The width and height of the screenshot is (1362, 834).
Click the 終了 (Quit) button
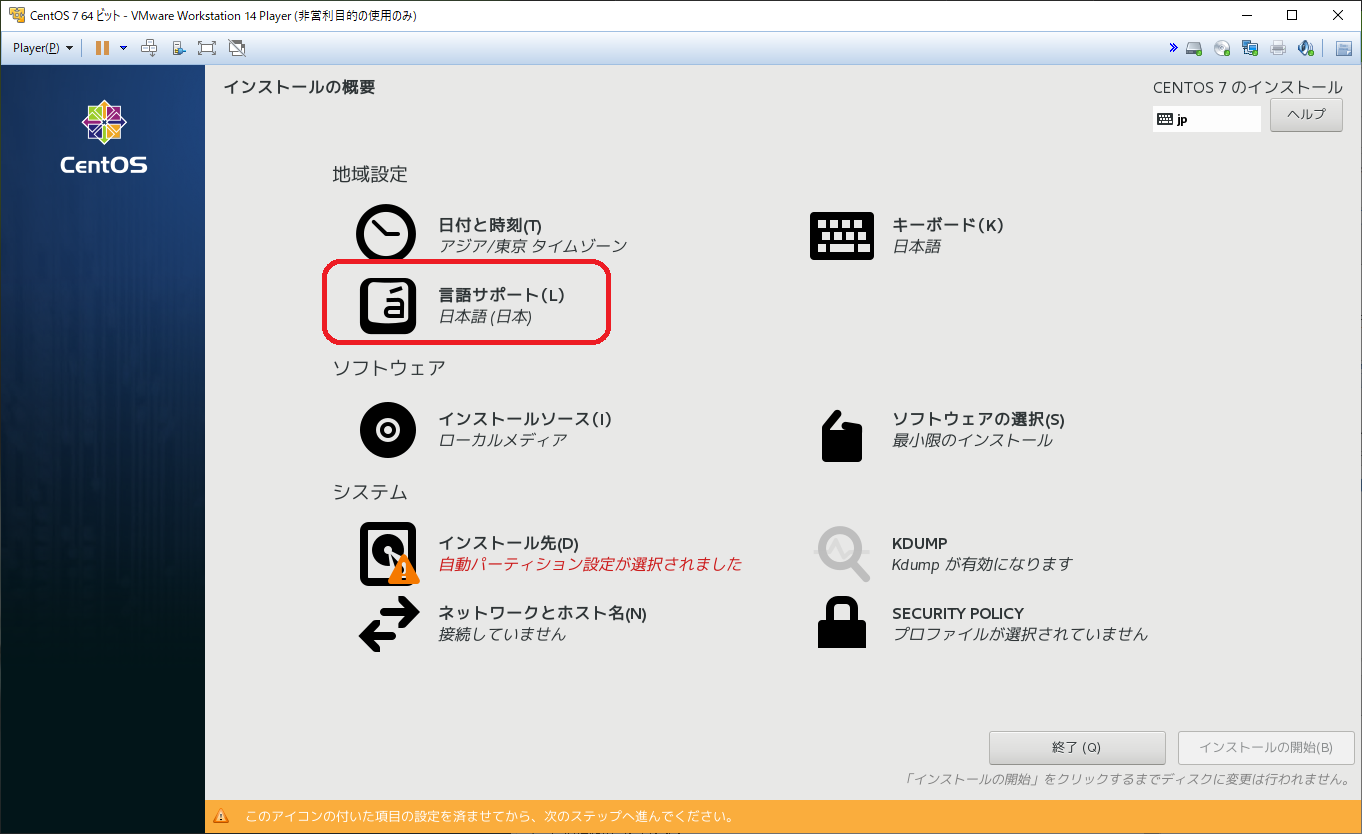[1077, 747]
